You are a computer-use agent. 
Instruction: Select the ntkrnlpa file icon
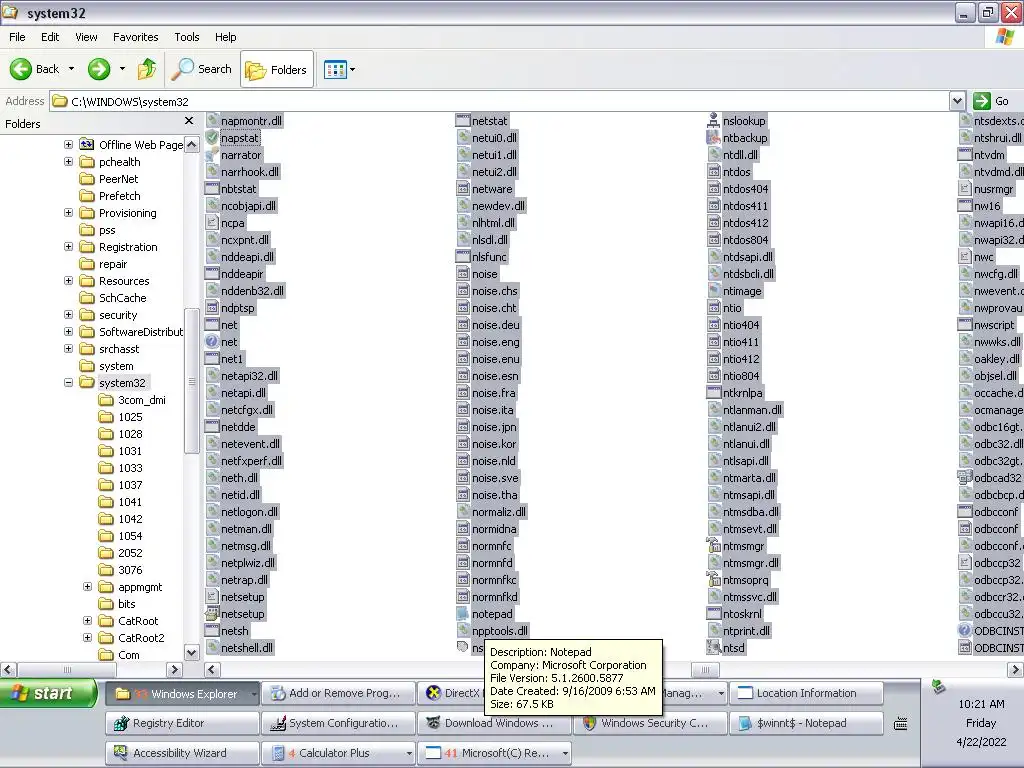[713, 392]
